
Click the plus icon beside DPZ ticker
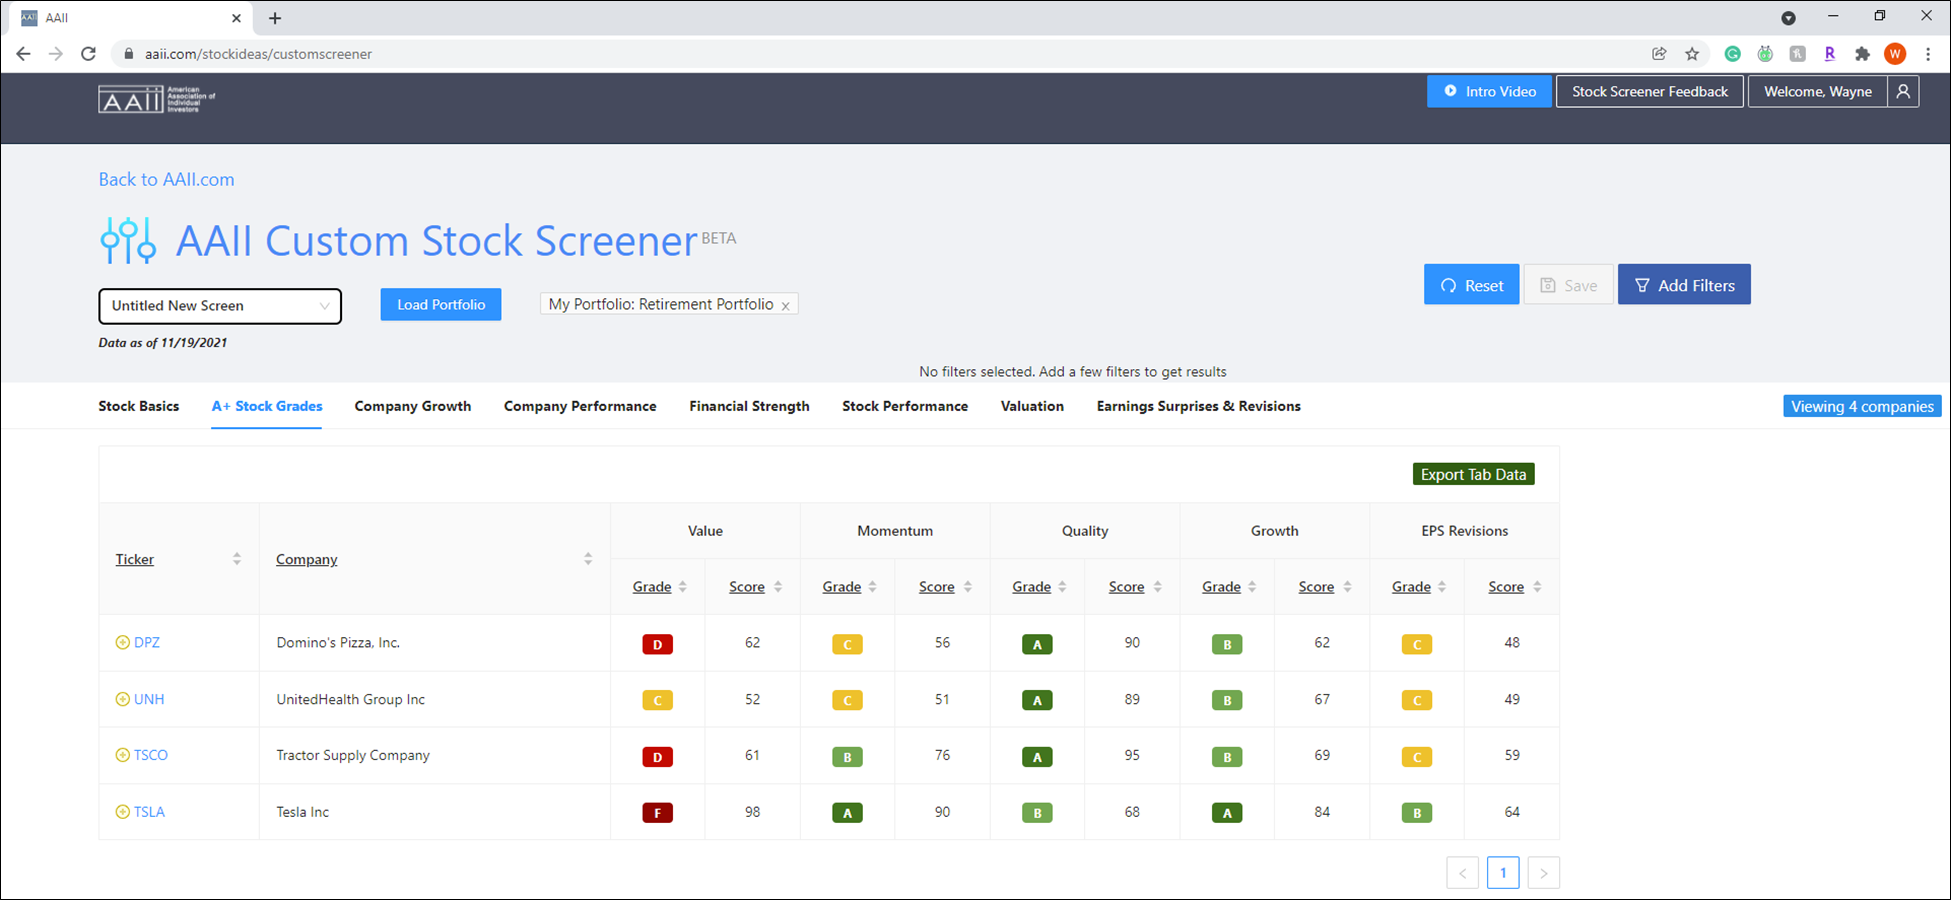(122, 642)
